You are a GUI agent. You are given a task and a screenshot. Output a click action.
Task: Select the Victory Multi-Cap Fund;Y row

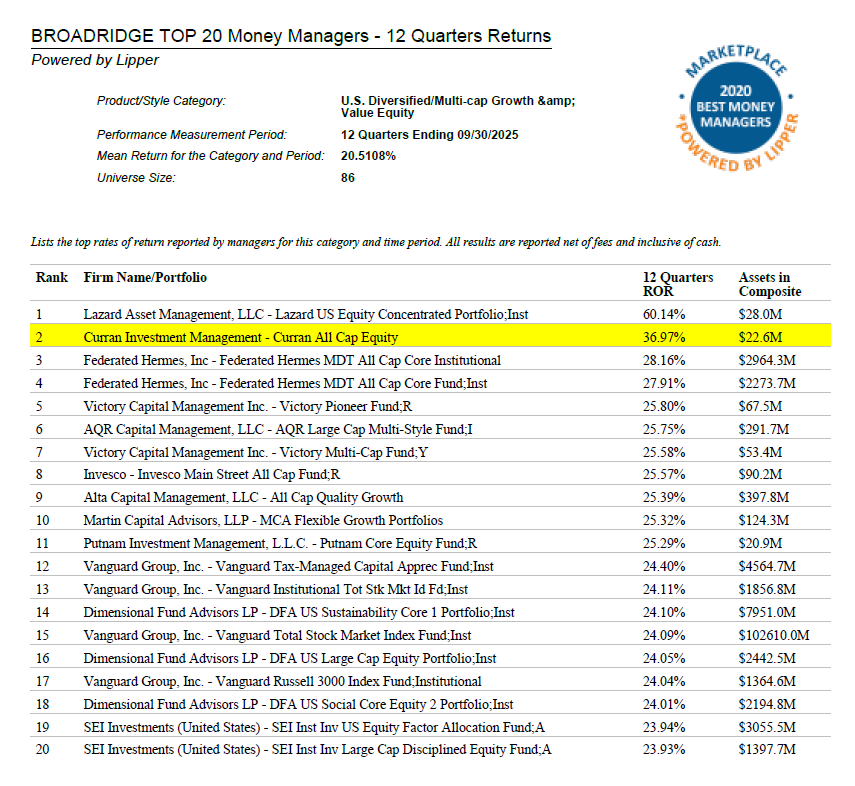(x=430, y=452)
